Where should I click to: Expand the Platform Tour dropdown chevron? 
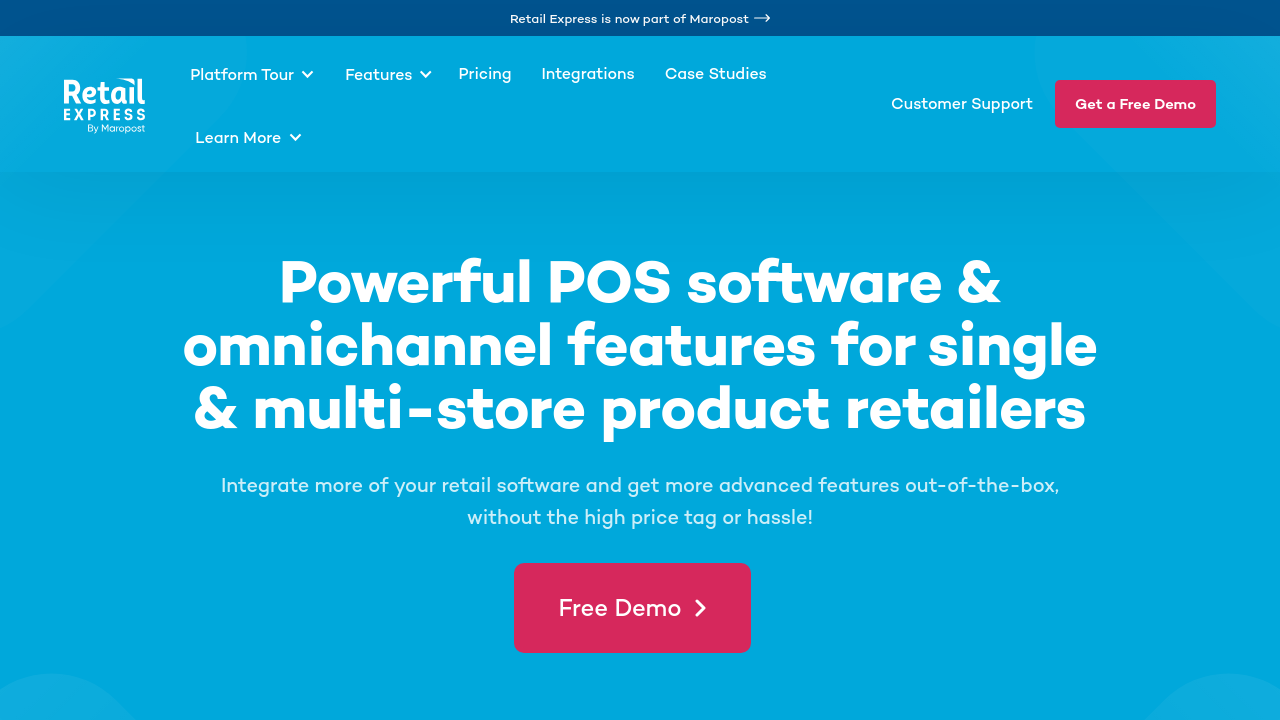(x=308, y=74)
